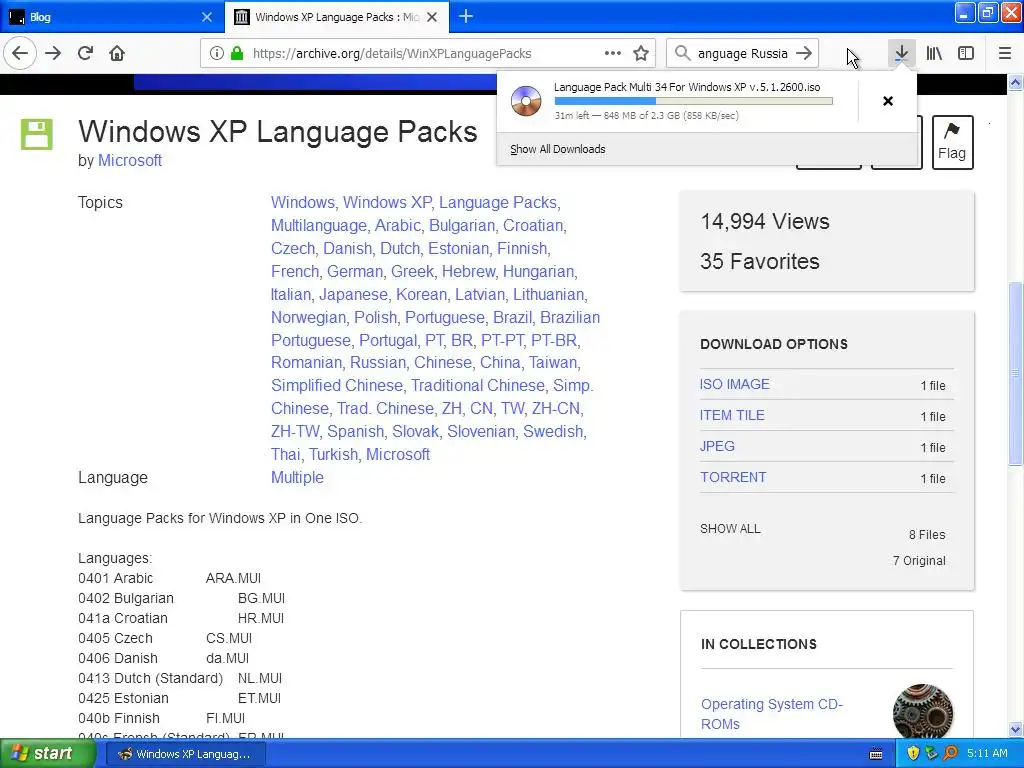Screen dimensions: 1024x768
Task: Click the keyboard icon in system tray
Action: click(876, 754)
